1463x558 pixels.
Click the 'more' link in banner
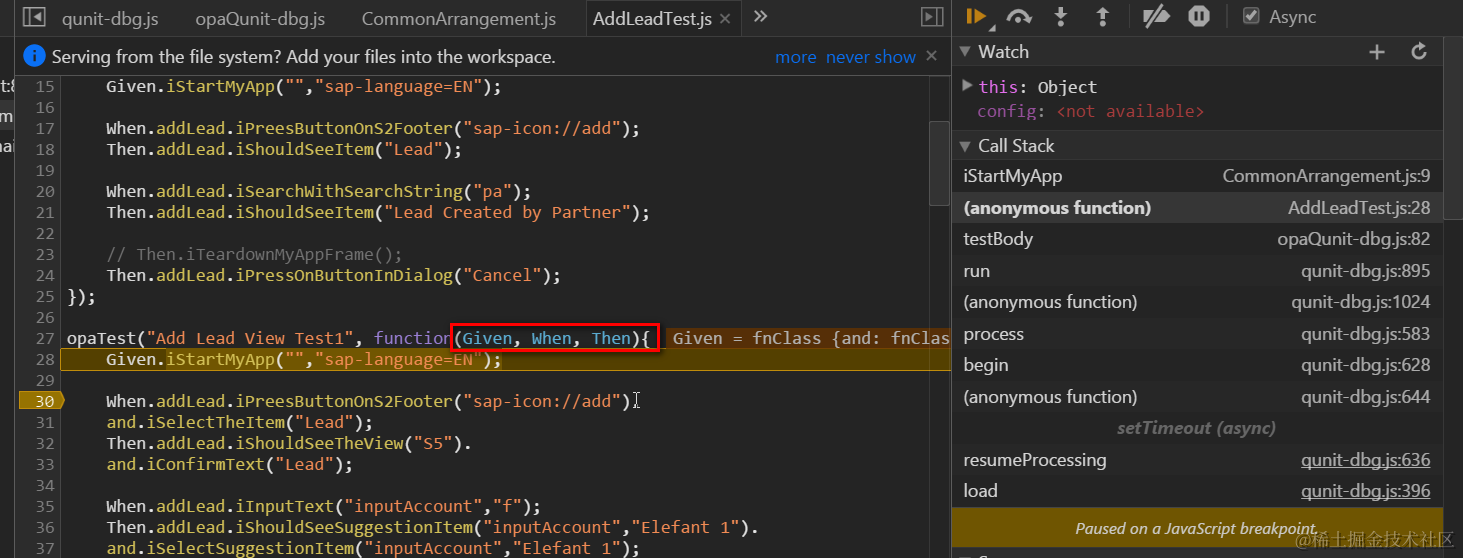795,57
